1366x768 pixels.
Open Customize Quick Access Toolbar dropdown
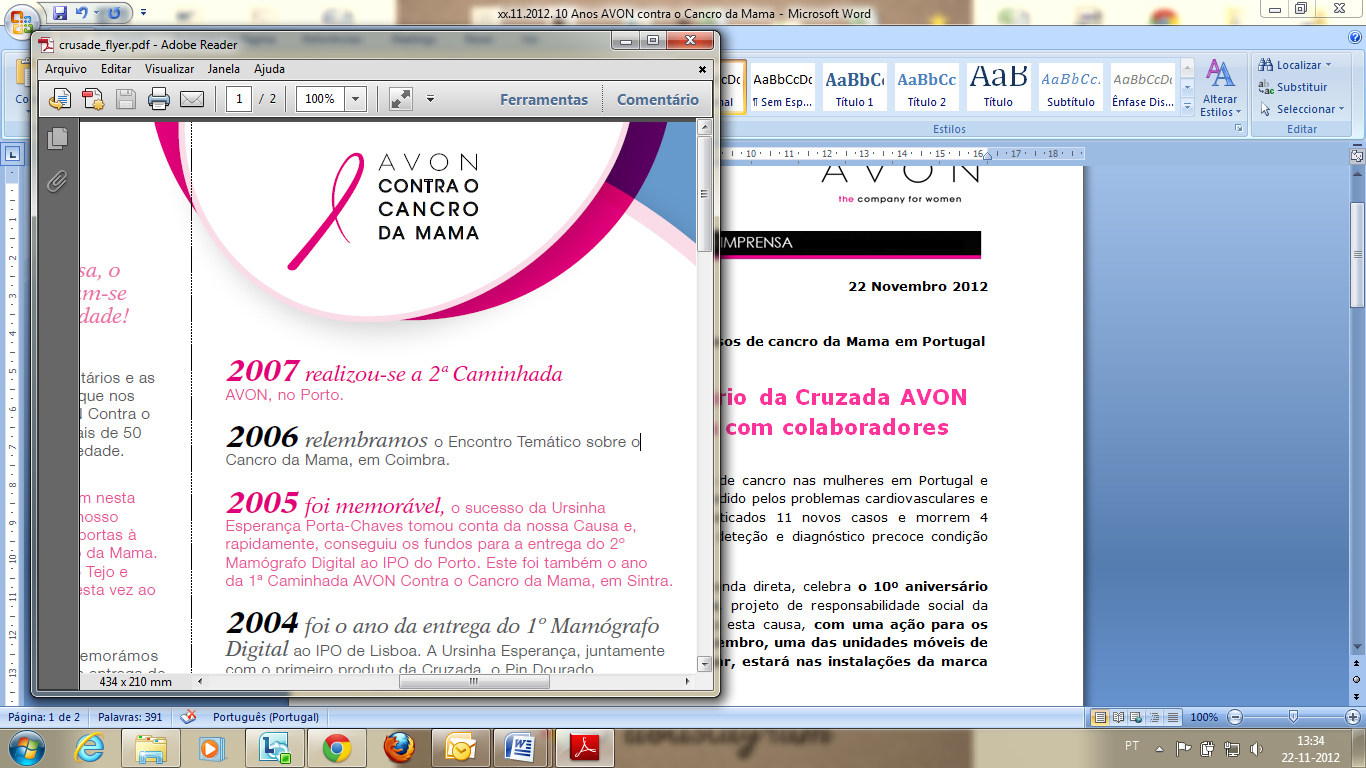143,13
